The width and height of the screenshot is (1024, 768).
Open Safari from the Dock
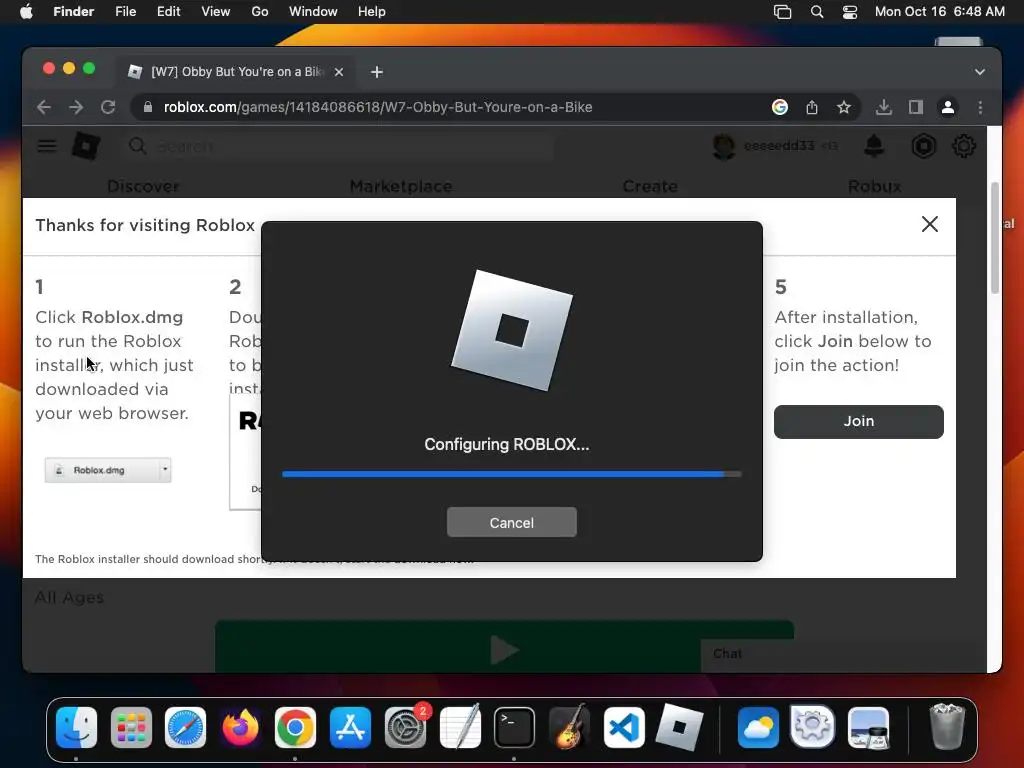(x=185, y=727)
